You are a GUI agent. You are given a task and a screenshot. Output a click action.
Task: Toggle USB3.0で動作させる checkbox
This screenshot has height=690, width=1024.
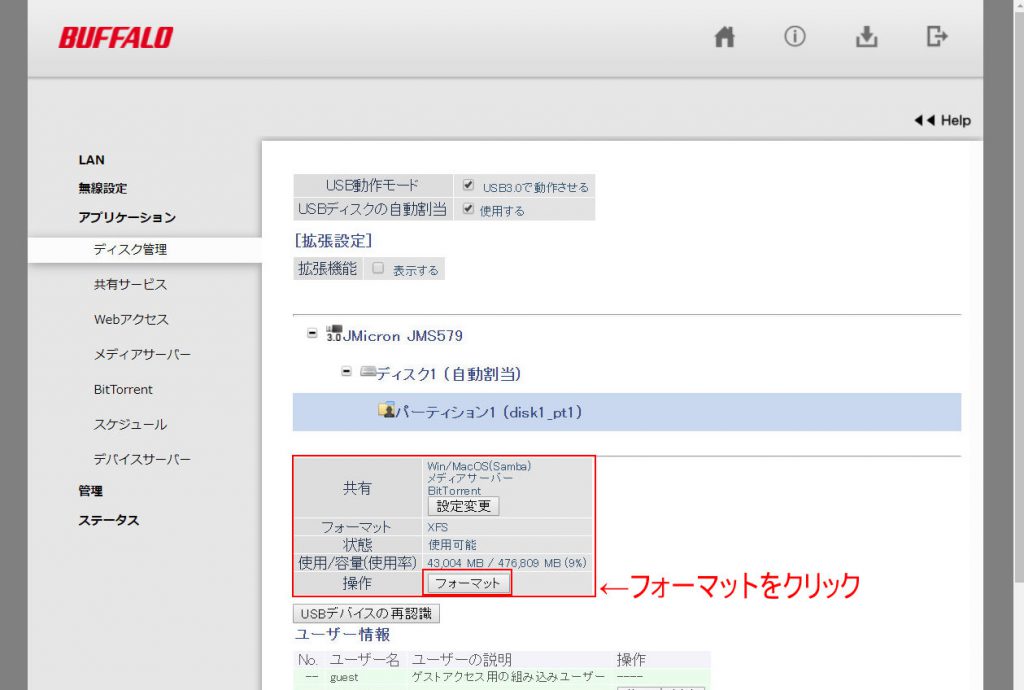[469, 185]
